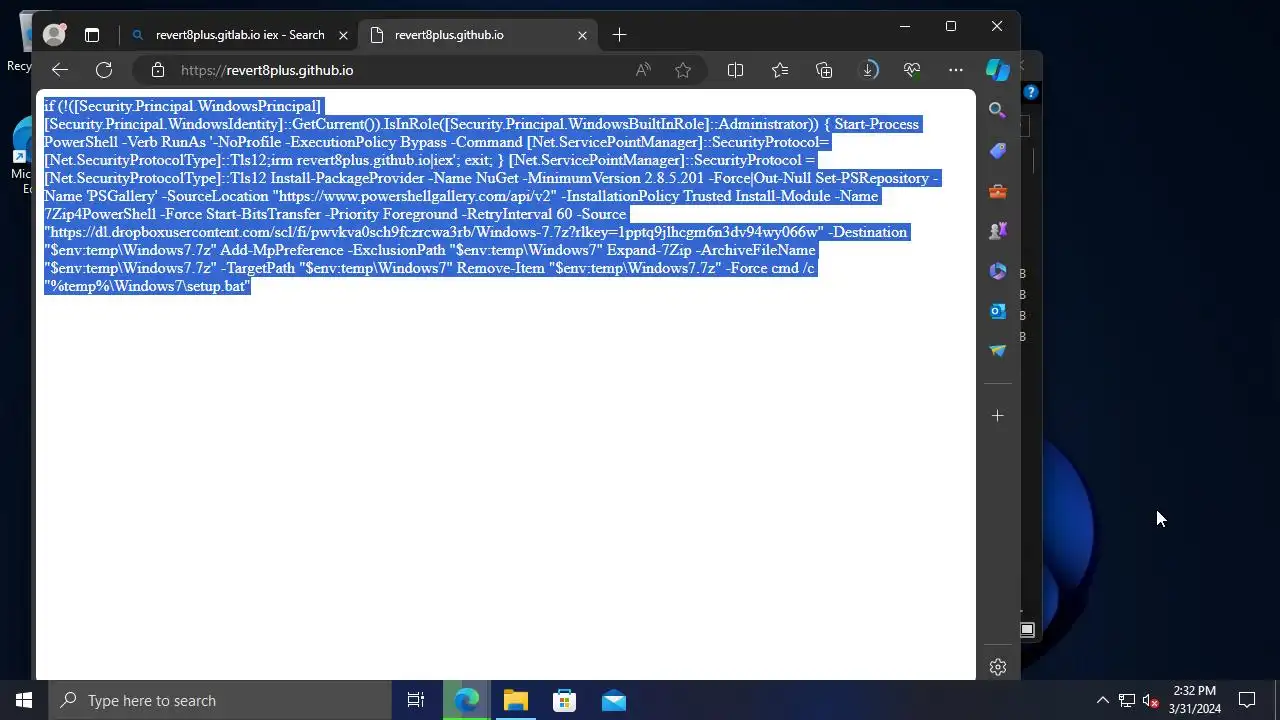
Task: Click the taskbar search box
Action: point(220,700)
